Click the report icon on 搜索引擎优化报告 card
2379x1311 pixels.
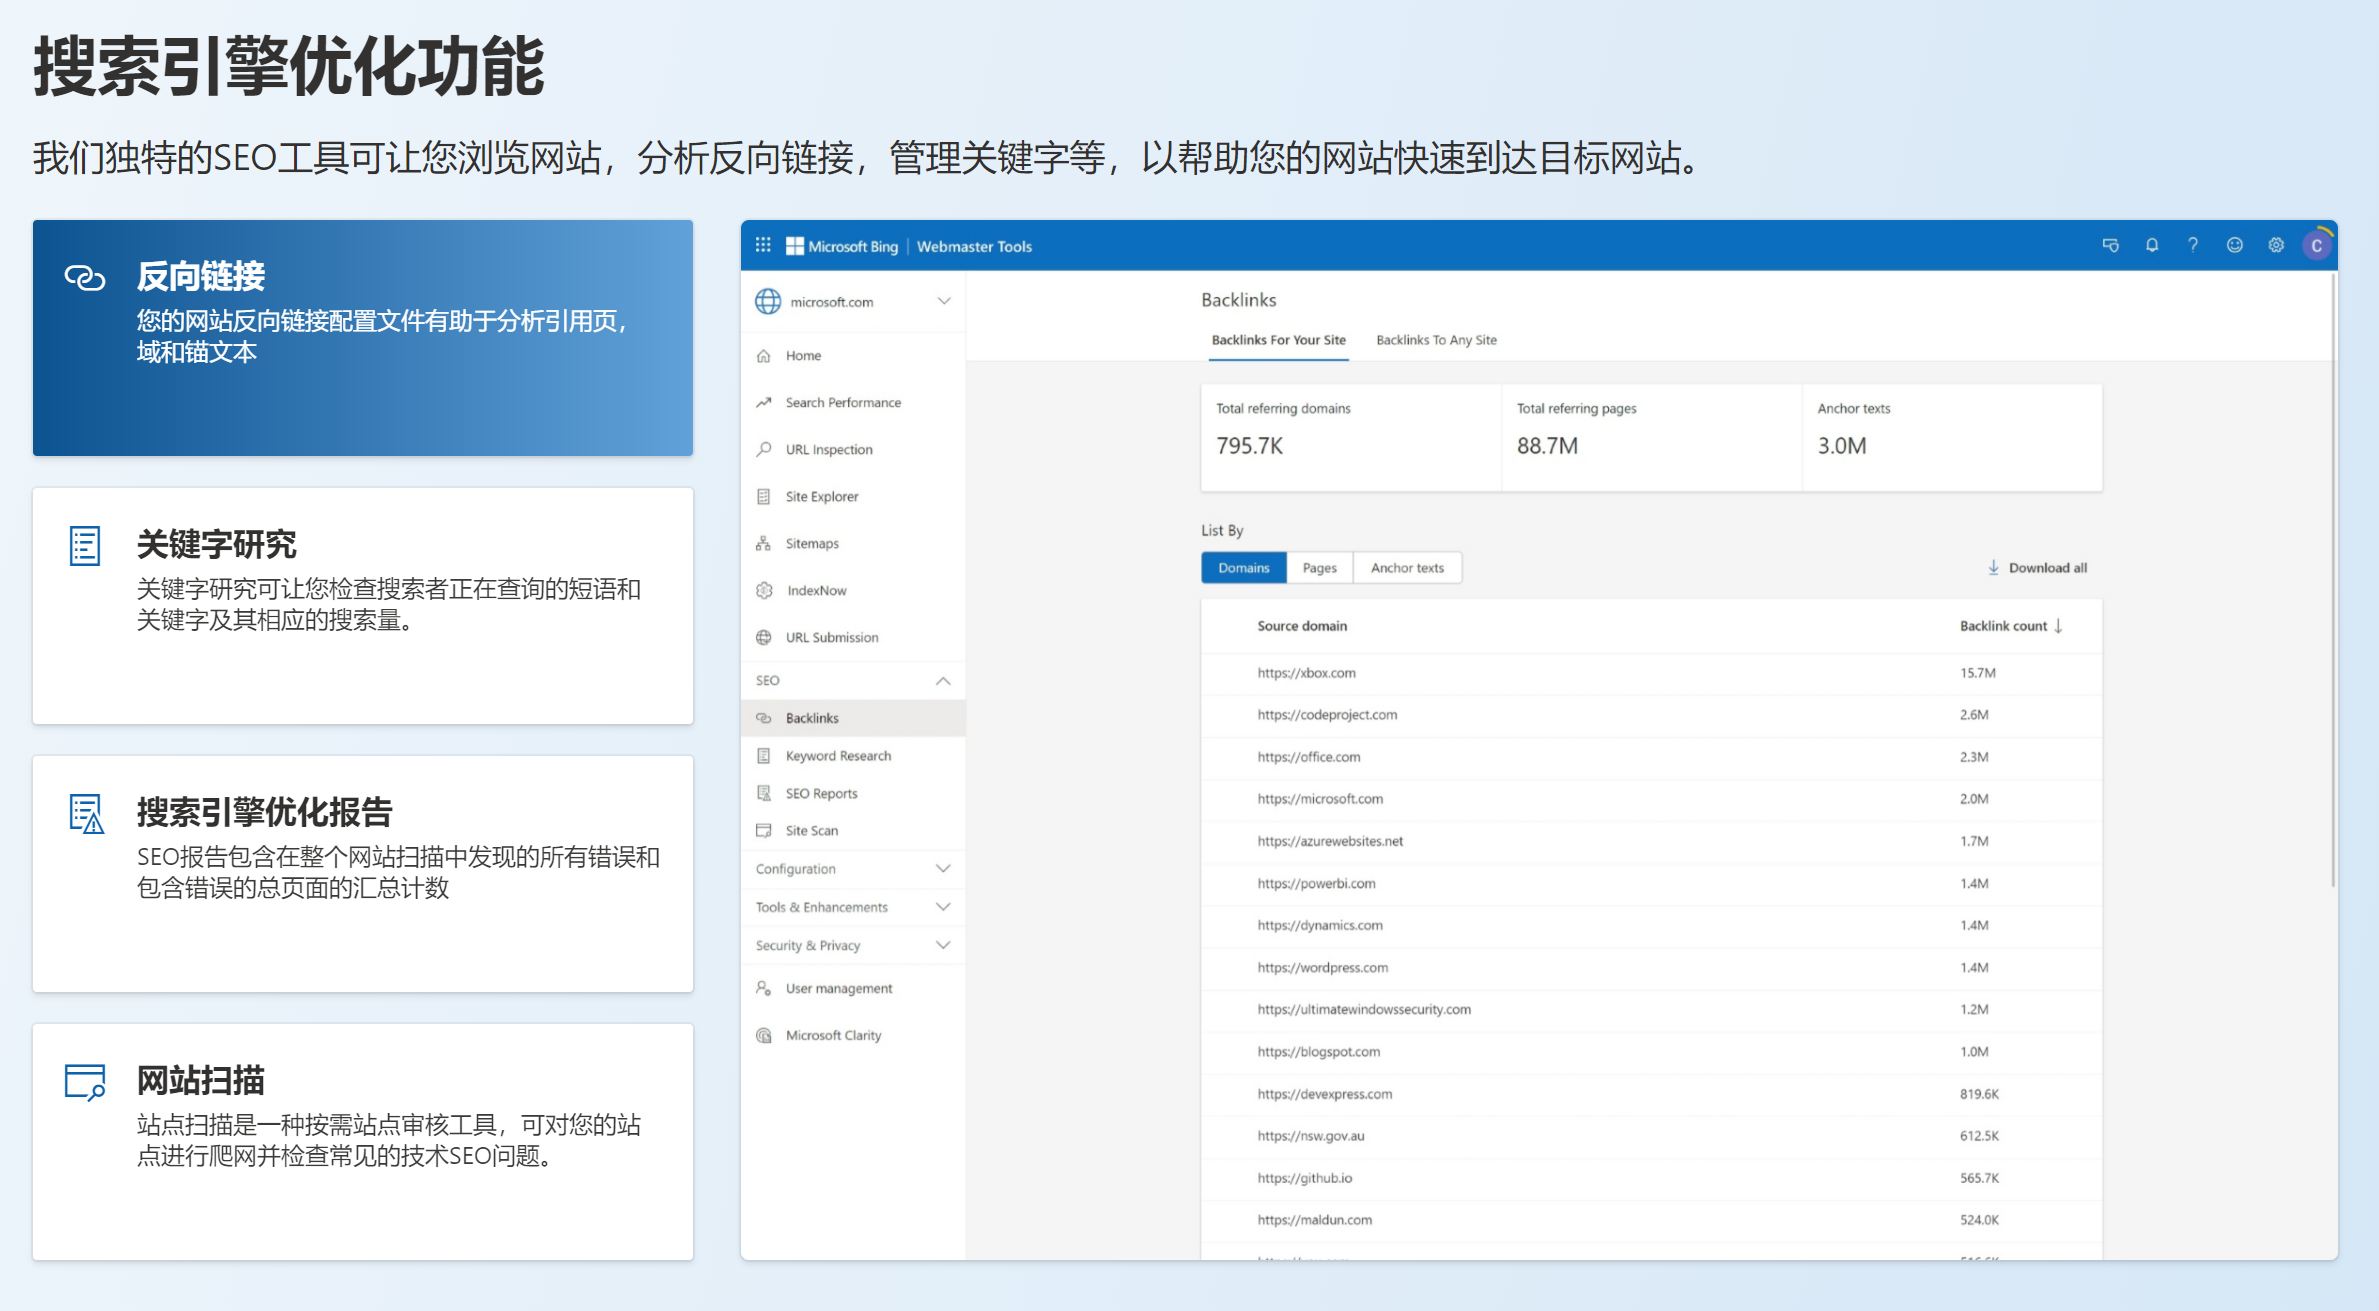click(x=87, y=814)
